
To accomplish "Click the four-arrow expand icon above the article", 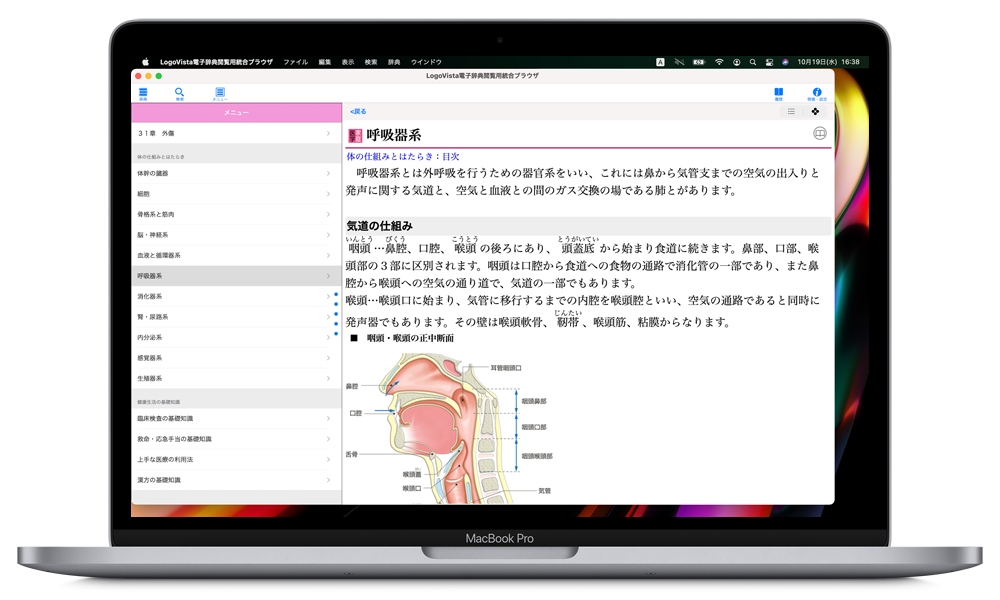I will click(815, 112).
